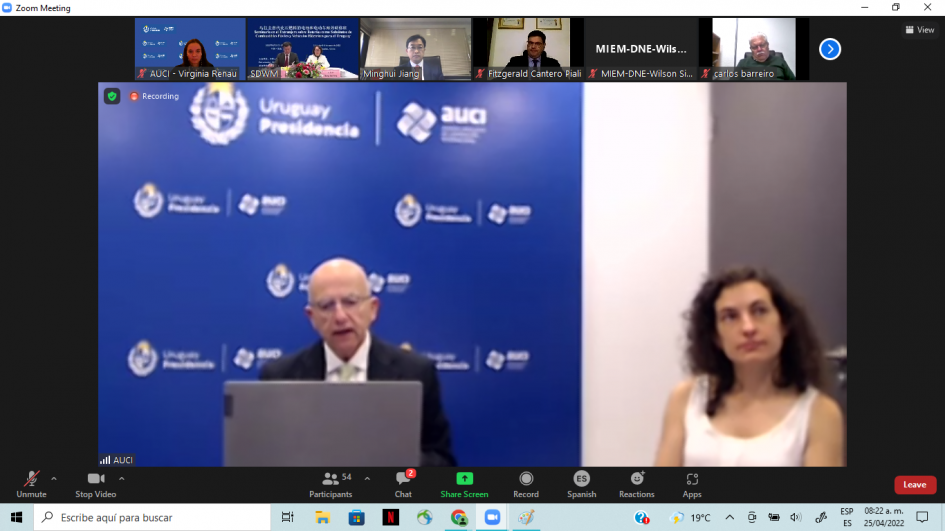Open Task View on taskbar
Image resolution: width=945 pixels, height=531 pixels.
coord(287,517)
